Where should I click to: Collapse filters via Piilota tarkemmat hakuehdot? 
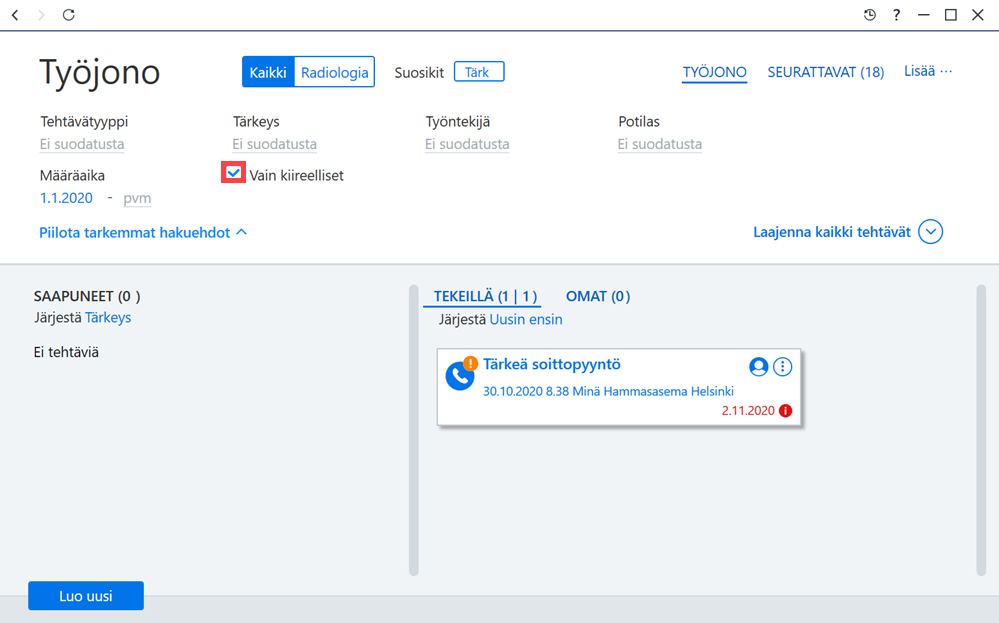pyautogui.click(x=143, y=233)
